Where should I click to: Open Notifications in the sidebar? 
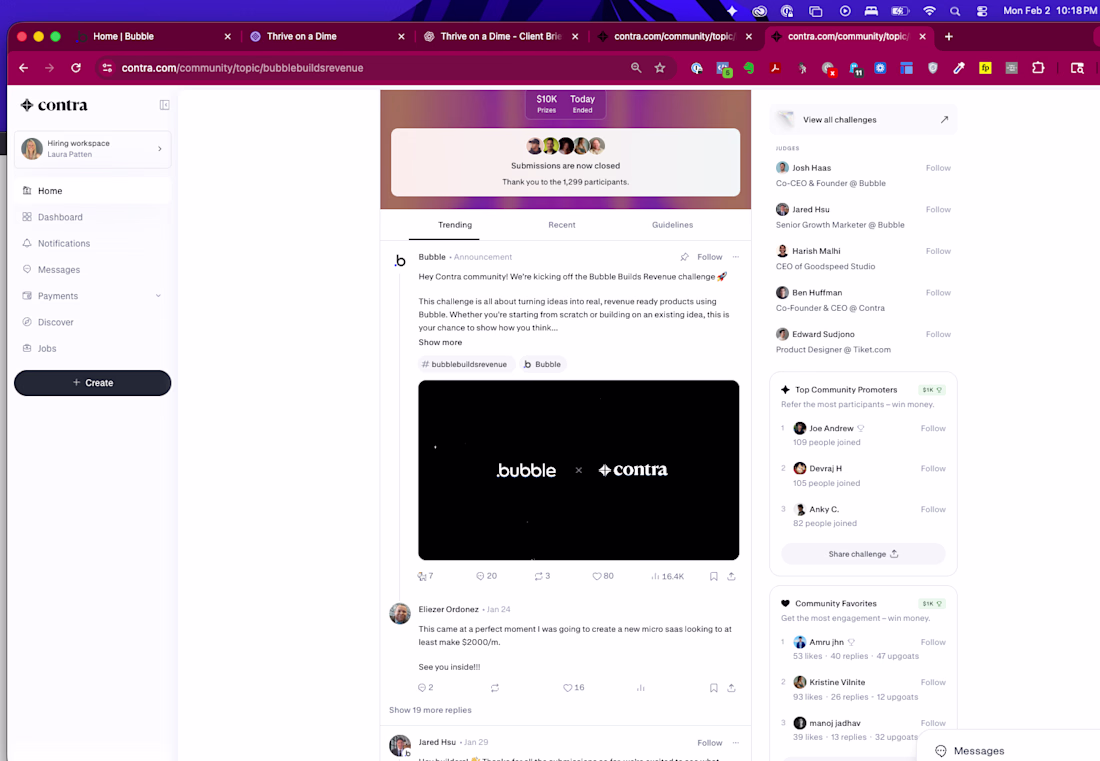[x=92, y=243]
